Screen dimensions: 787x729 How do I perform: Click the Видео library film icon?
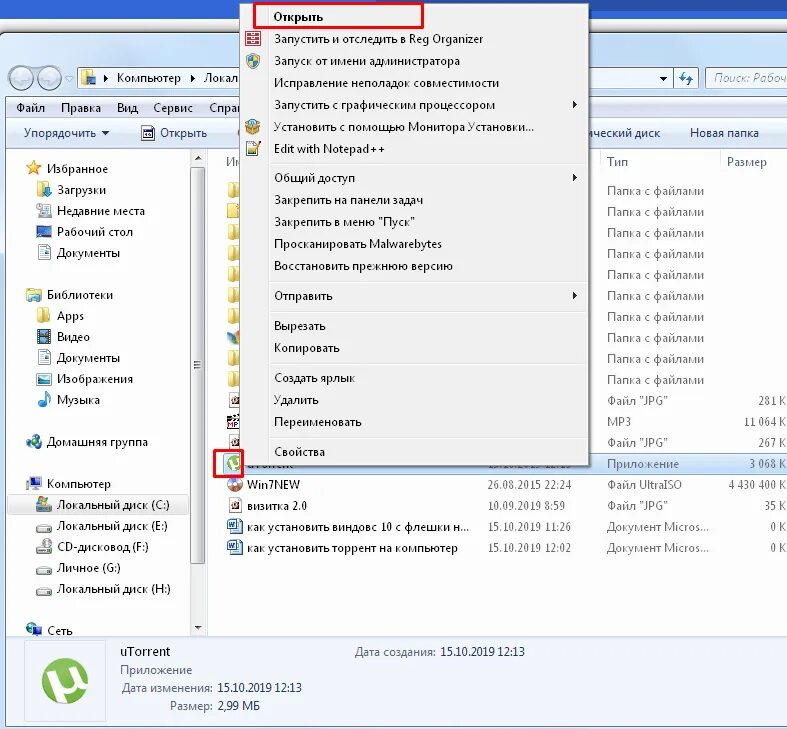(x=44, y=336)
